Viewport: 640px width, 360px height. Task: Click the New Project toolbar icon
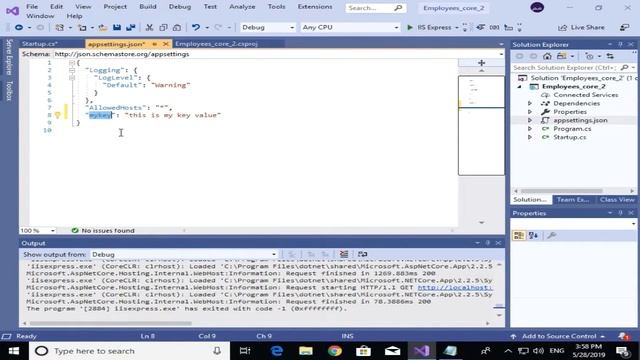tap(60, 27)
